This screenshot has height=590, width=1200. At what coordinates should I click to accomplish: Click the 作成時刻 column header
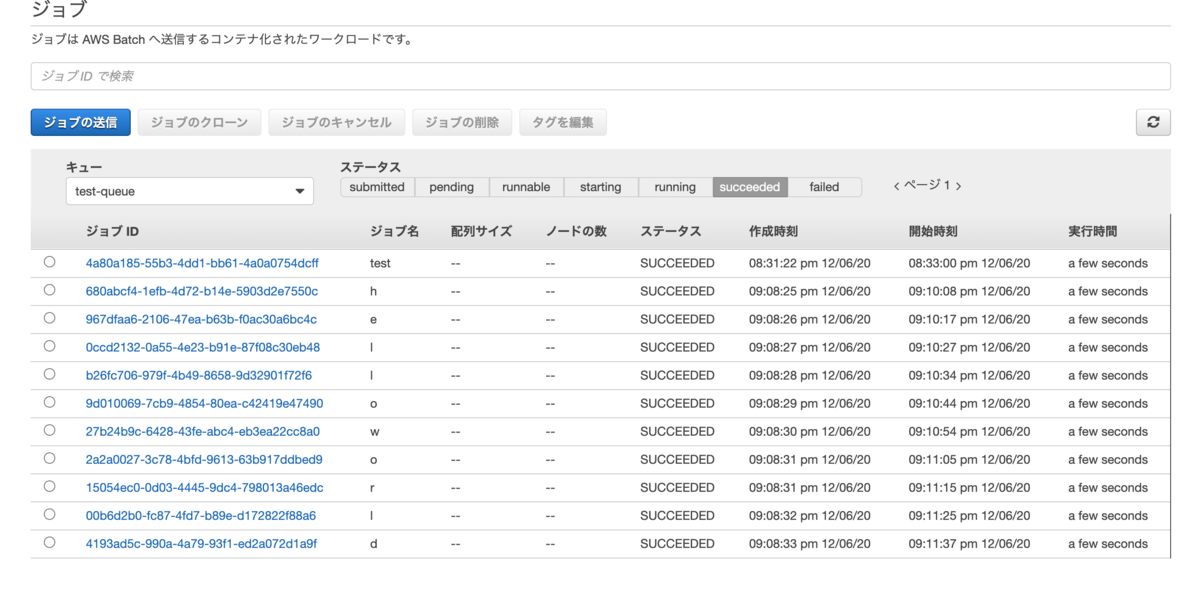pos(773,231)
